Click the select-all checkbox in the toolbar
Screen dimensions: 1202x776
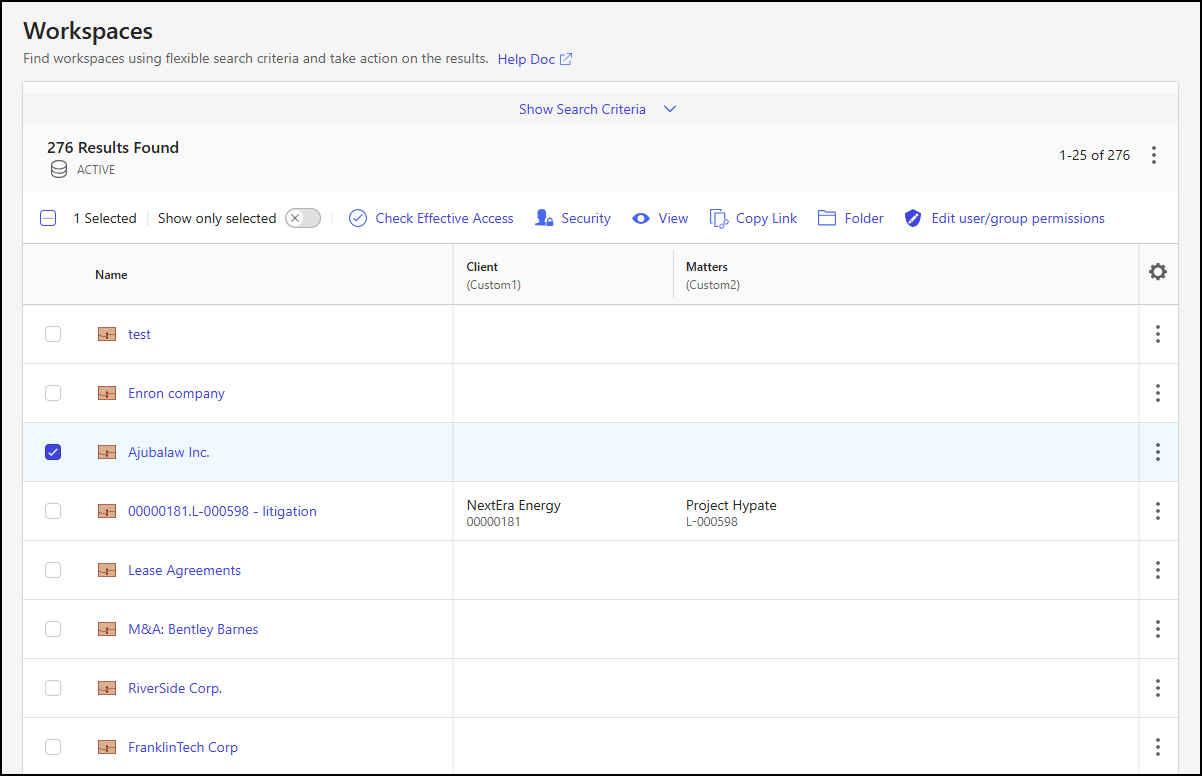click(x=47, y=218)
